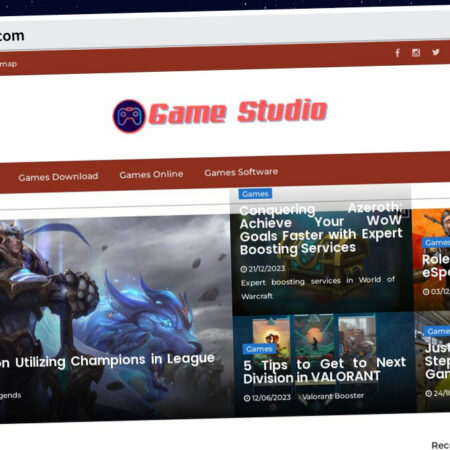Open 5 Tips to Get to Next Division in VALORANT
The width and height of the screenshot is (450, 450).
(x=325, y=370)
